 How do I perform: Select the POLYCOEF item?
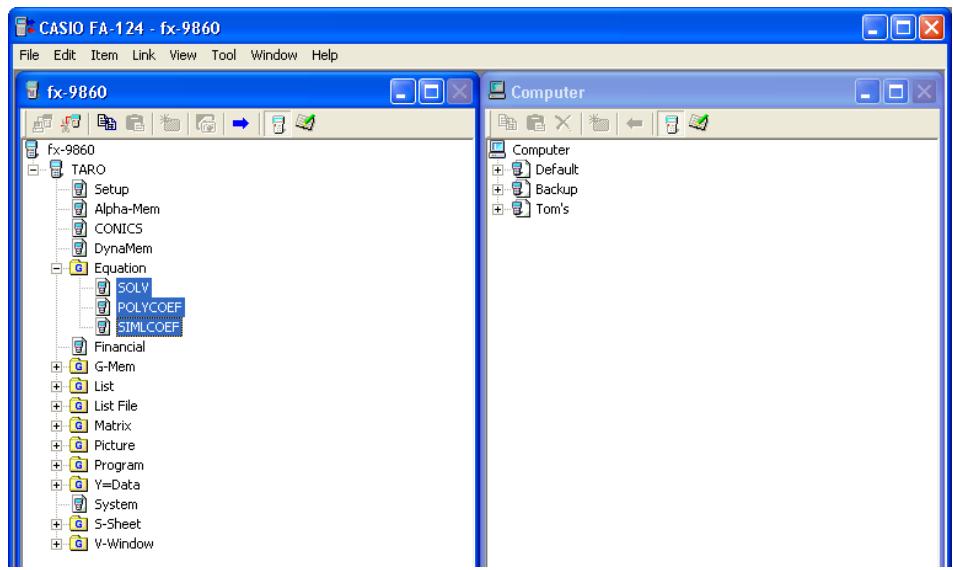(x=150, y=307)
